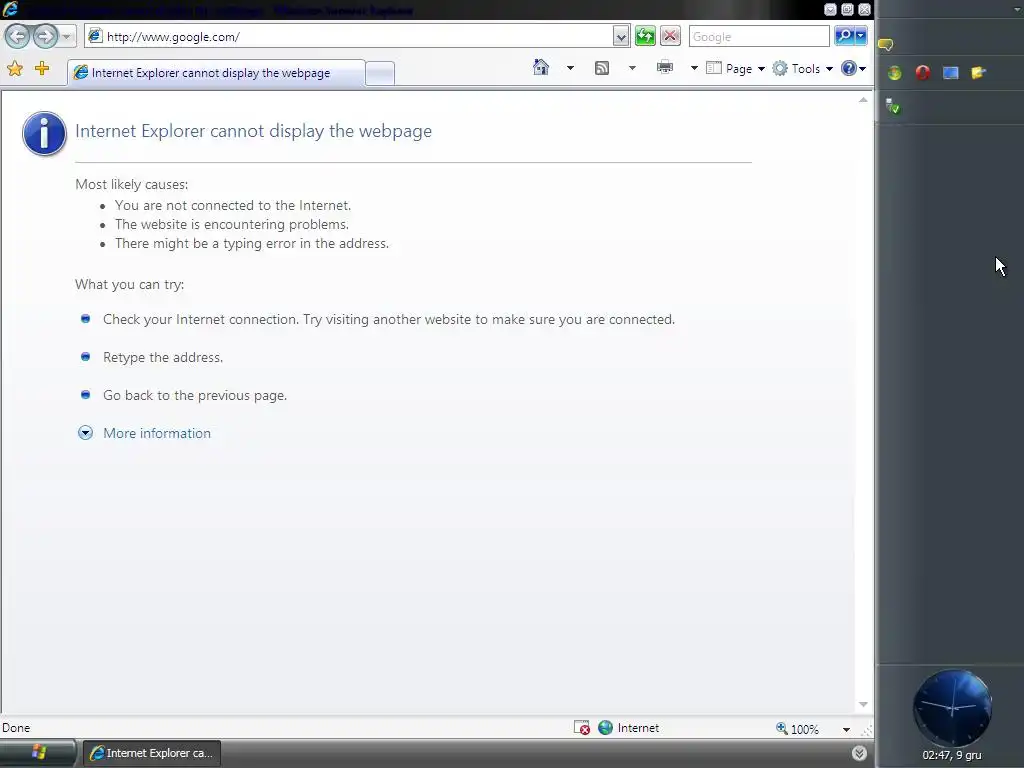The width and height of the screenshot is (1024, 768).
Task: Click 'Retype the address.' text
Action: tap(163, 357)
